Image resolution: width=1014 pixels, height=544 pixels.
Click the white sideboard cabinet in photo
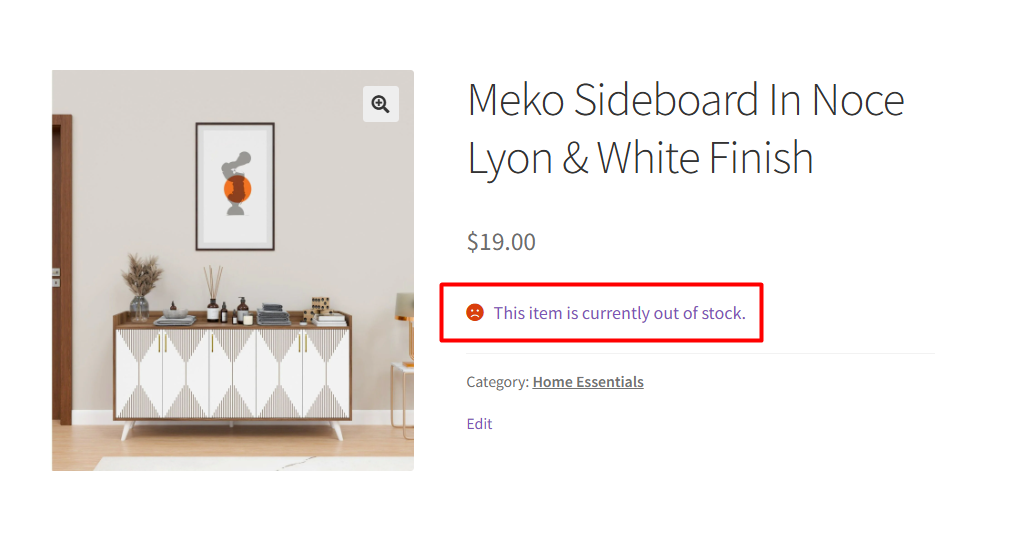(x=232, y=372)
